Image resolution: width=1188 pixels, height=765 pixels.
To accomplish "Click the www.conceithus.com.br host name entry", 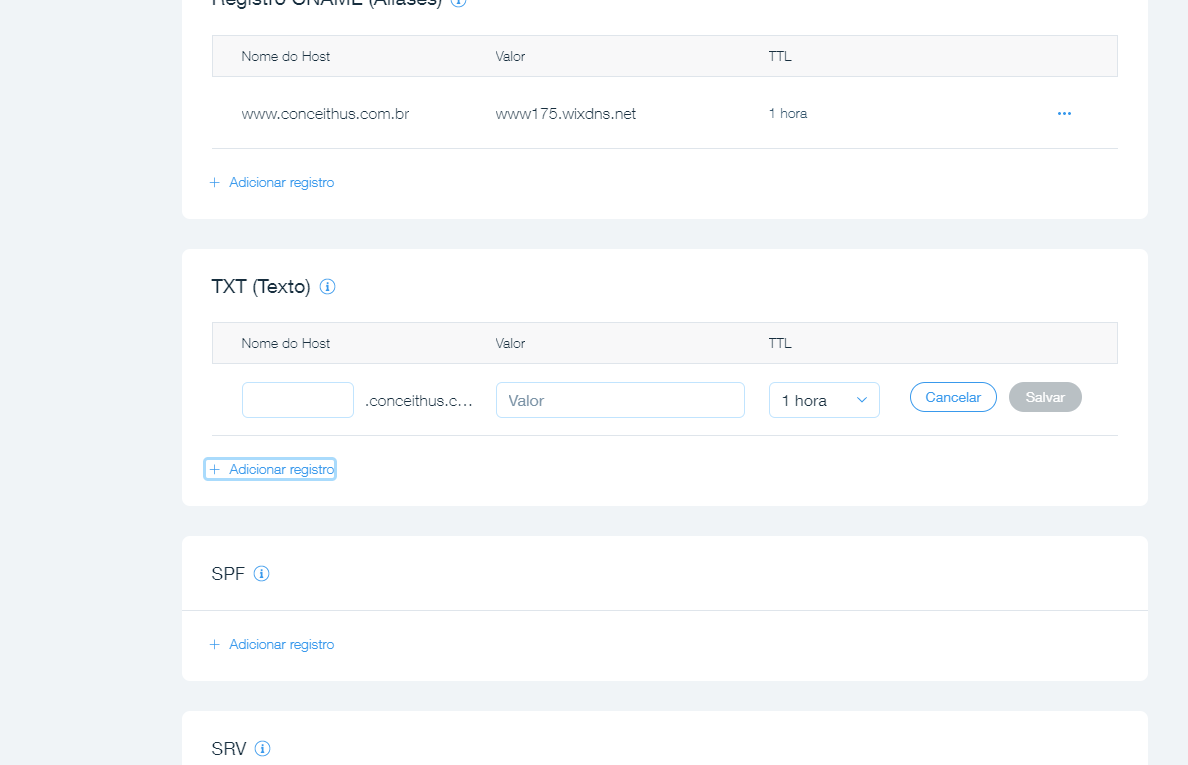I will tap(325, 114).
